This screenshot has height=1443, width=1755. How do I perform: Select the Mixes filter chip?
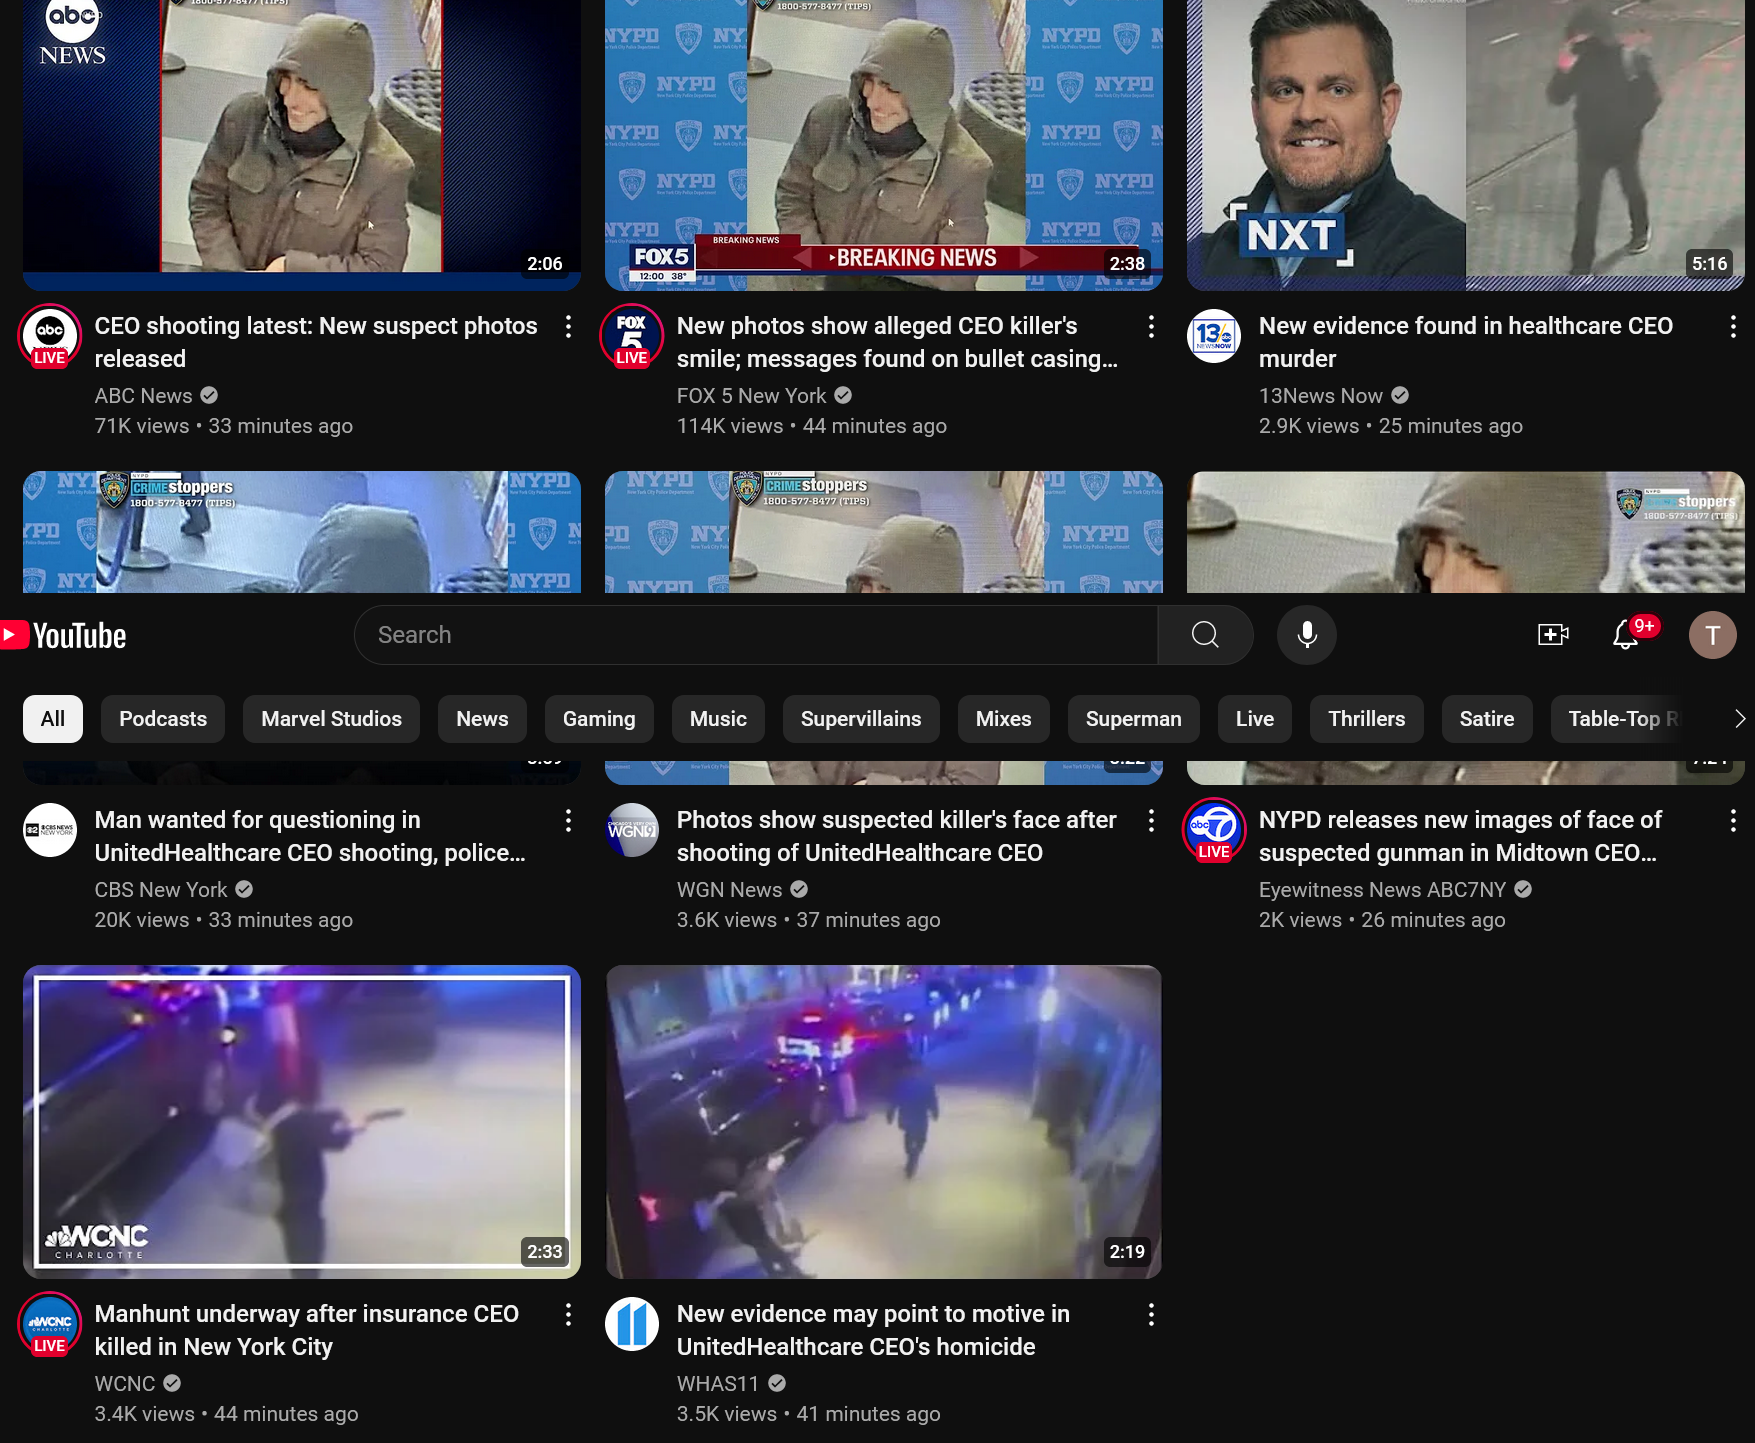(x=1003, y=719)
